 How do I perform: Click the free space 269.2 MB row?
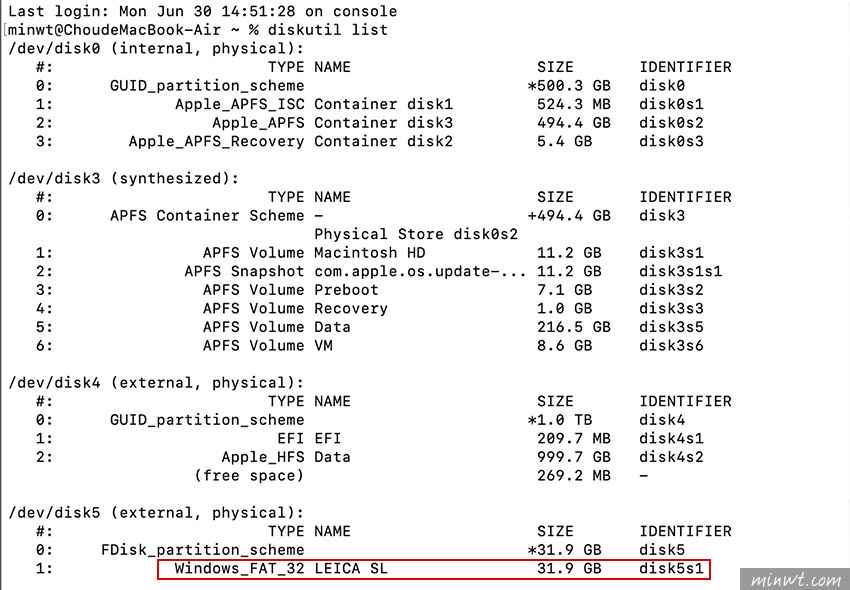pyautogui.click(x=421, y=476)
